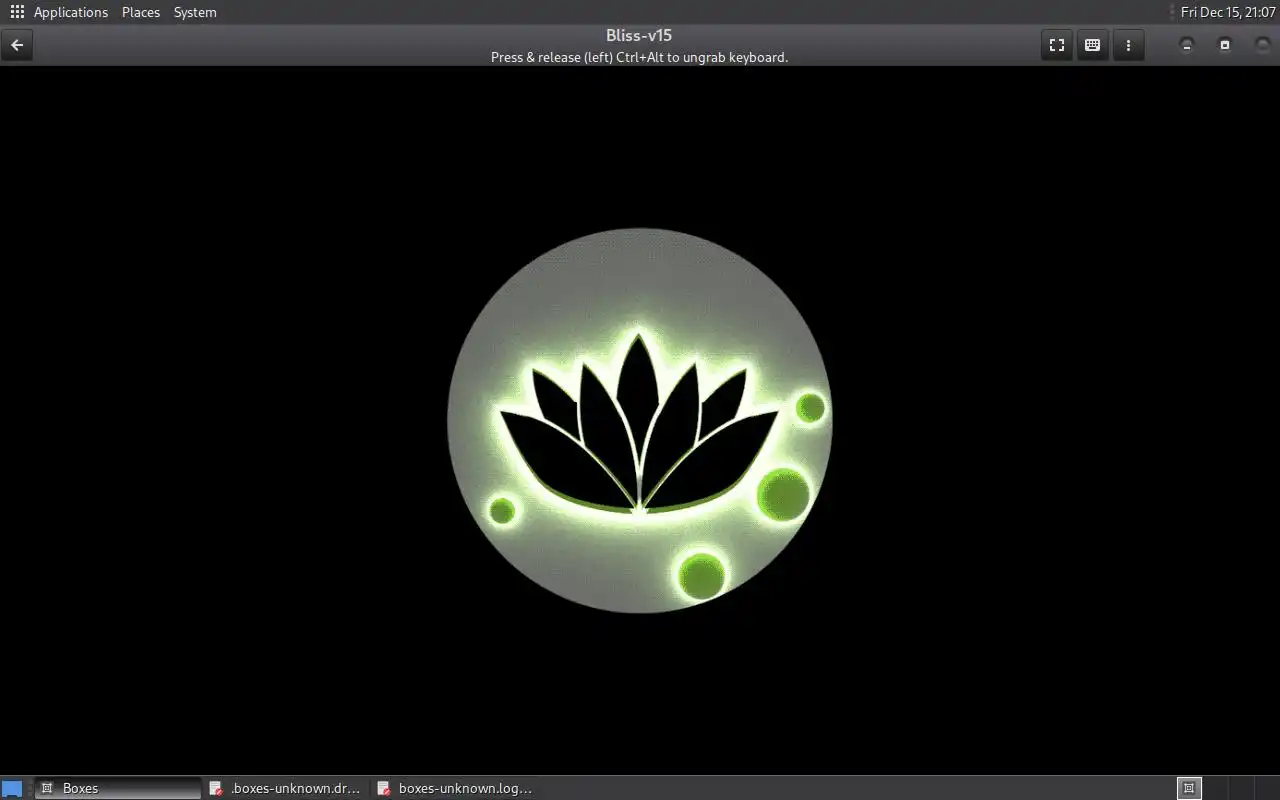
Task: Click the Bliss-v15 window title
Action: pos(639,36)
